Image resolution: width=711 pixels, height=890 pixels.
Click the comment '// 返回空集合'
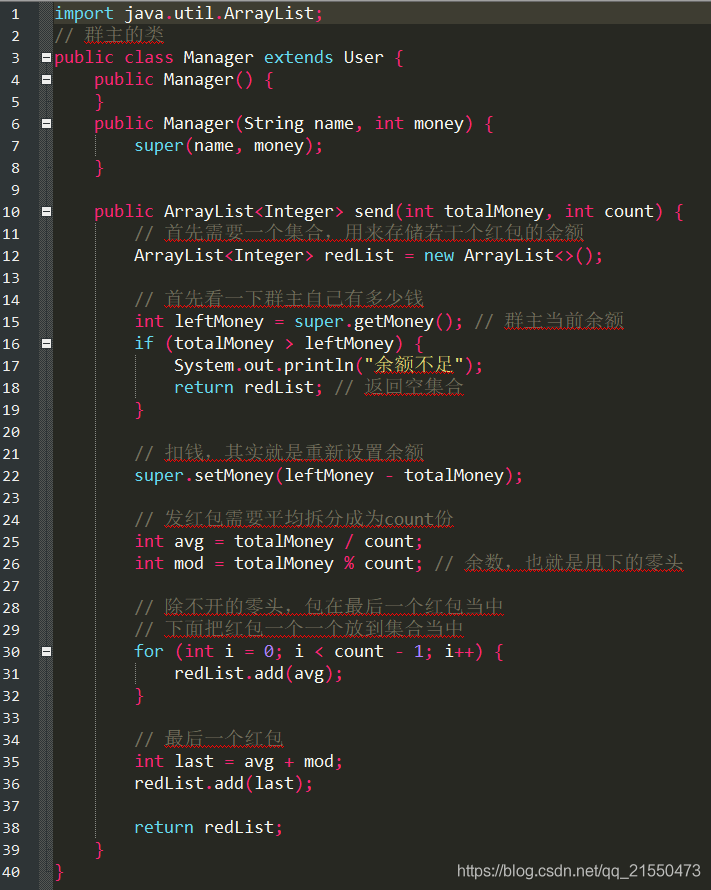(399, 387)
